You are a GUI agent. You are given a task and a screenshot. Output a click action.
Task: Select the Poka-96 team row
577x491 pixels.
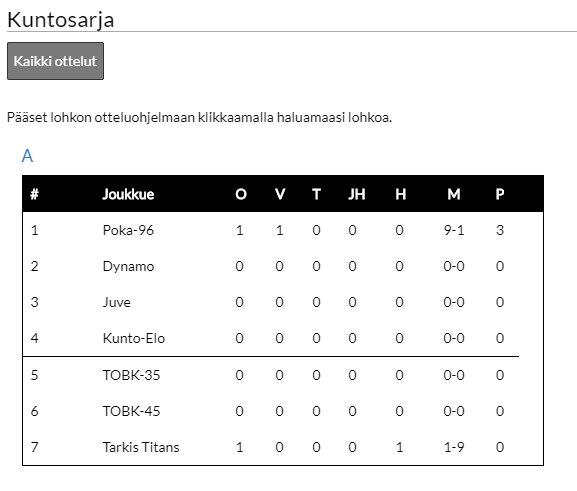point(283,230)
